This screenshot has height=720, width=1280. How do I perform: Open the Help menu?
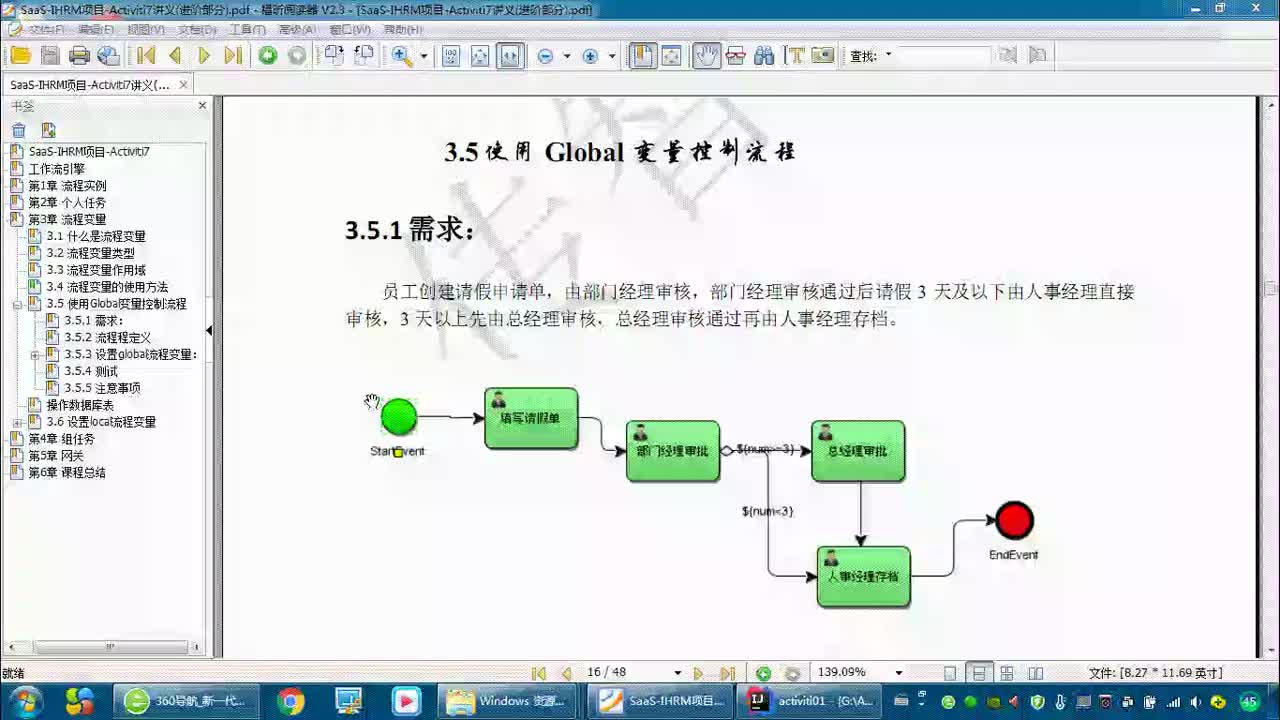tap(403, 30)
